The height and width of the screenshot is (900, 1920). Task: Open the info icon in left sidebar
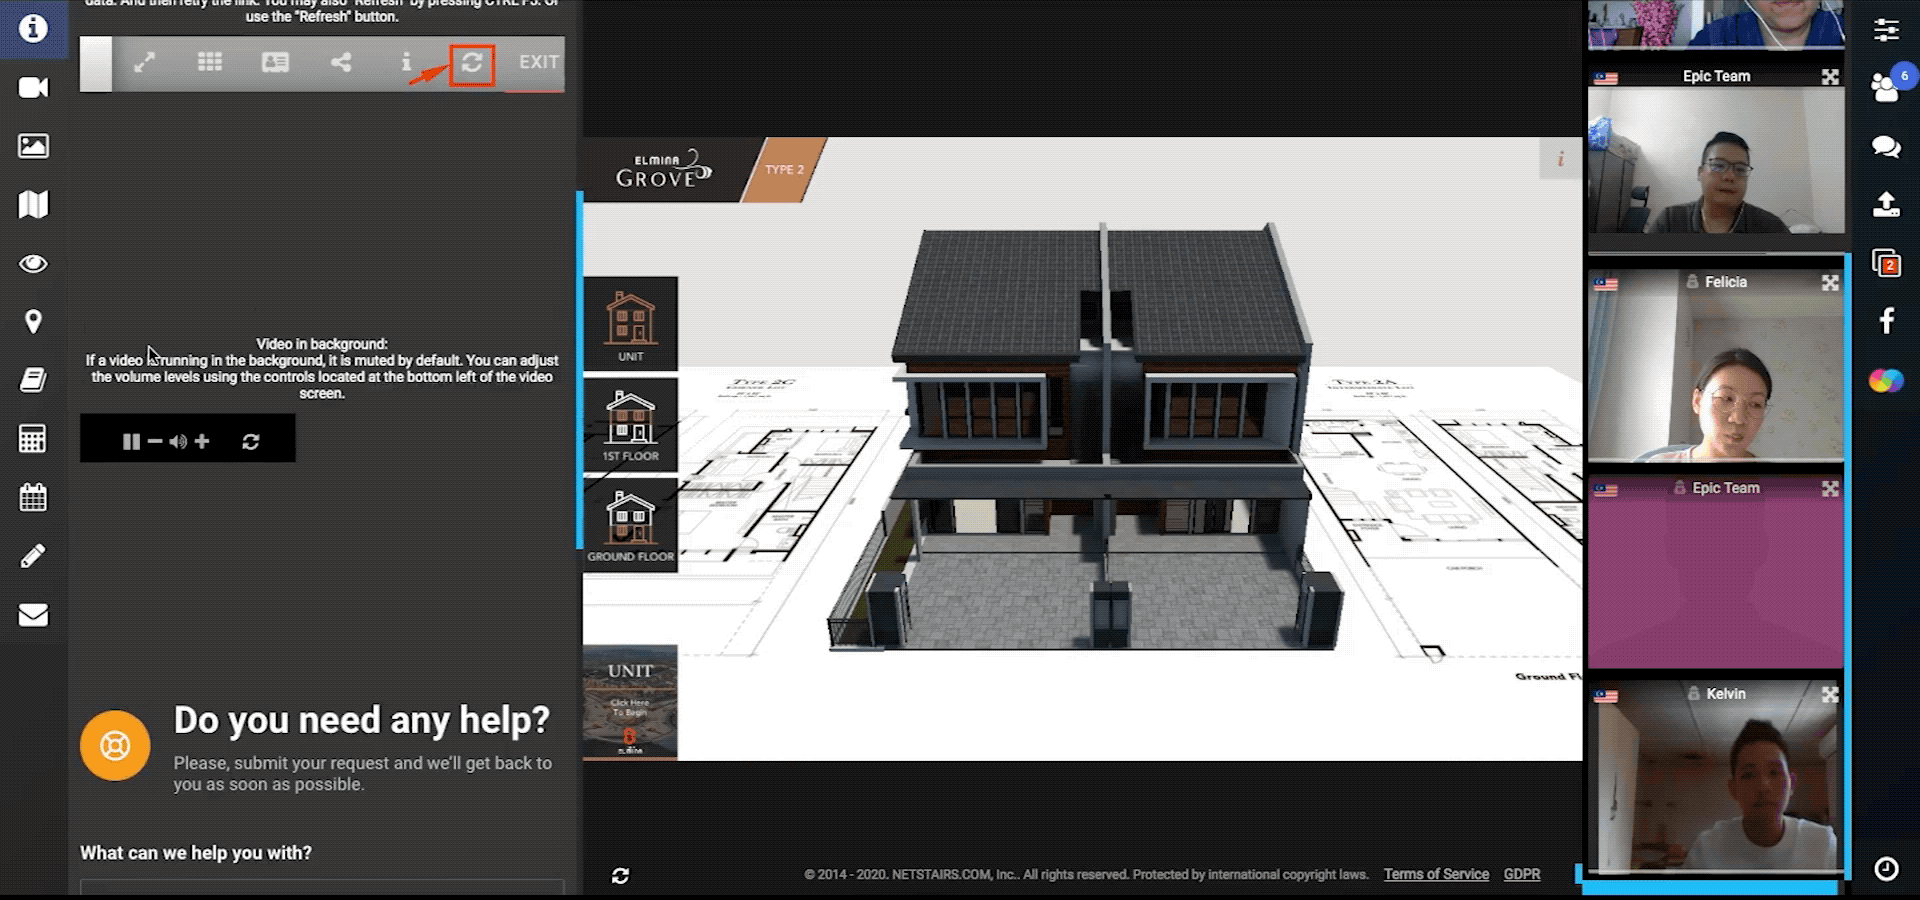(33, 28)
